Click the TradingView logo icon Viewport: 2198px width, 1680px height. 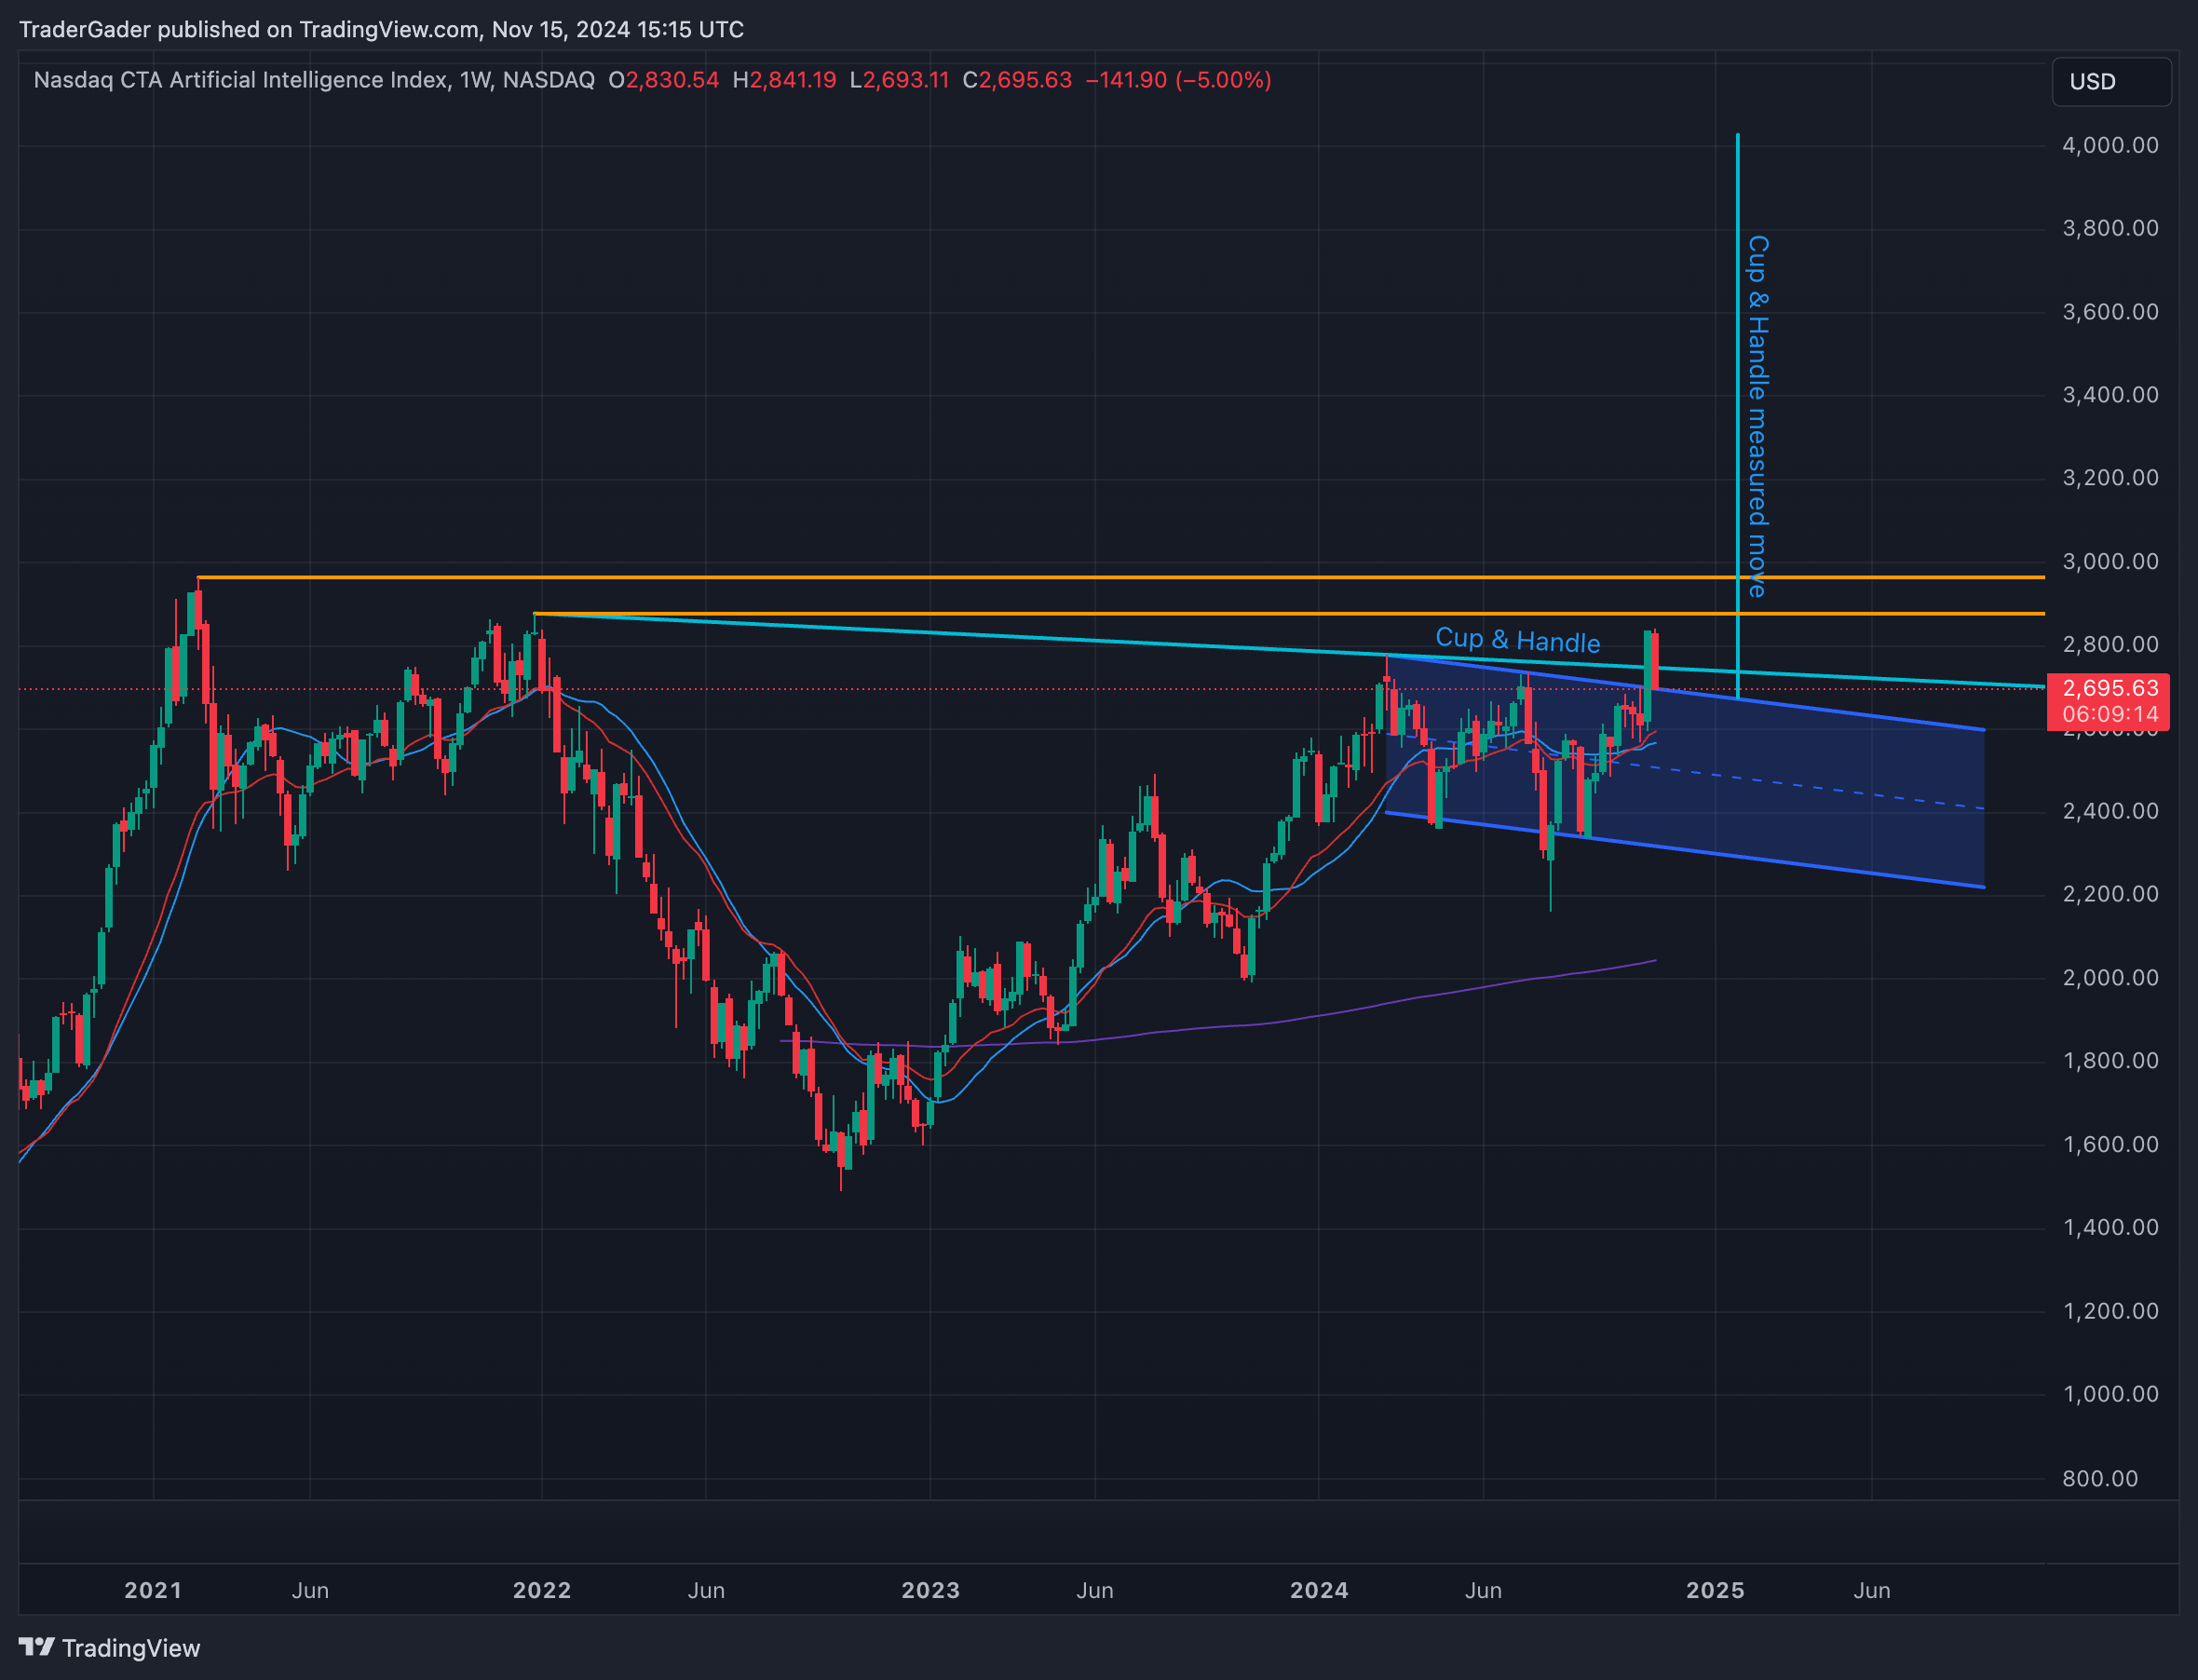(37, 1647)
